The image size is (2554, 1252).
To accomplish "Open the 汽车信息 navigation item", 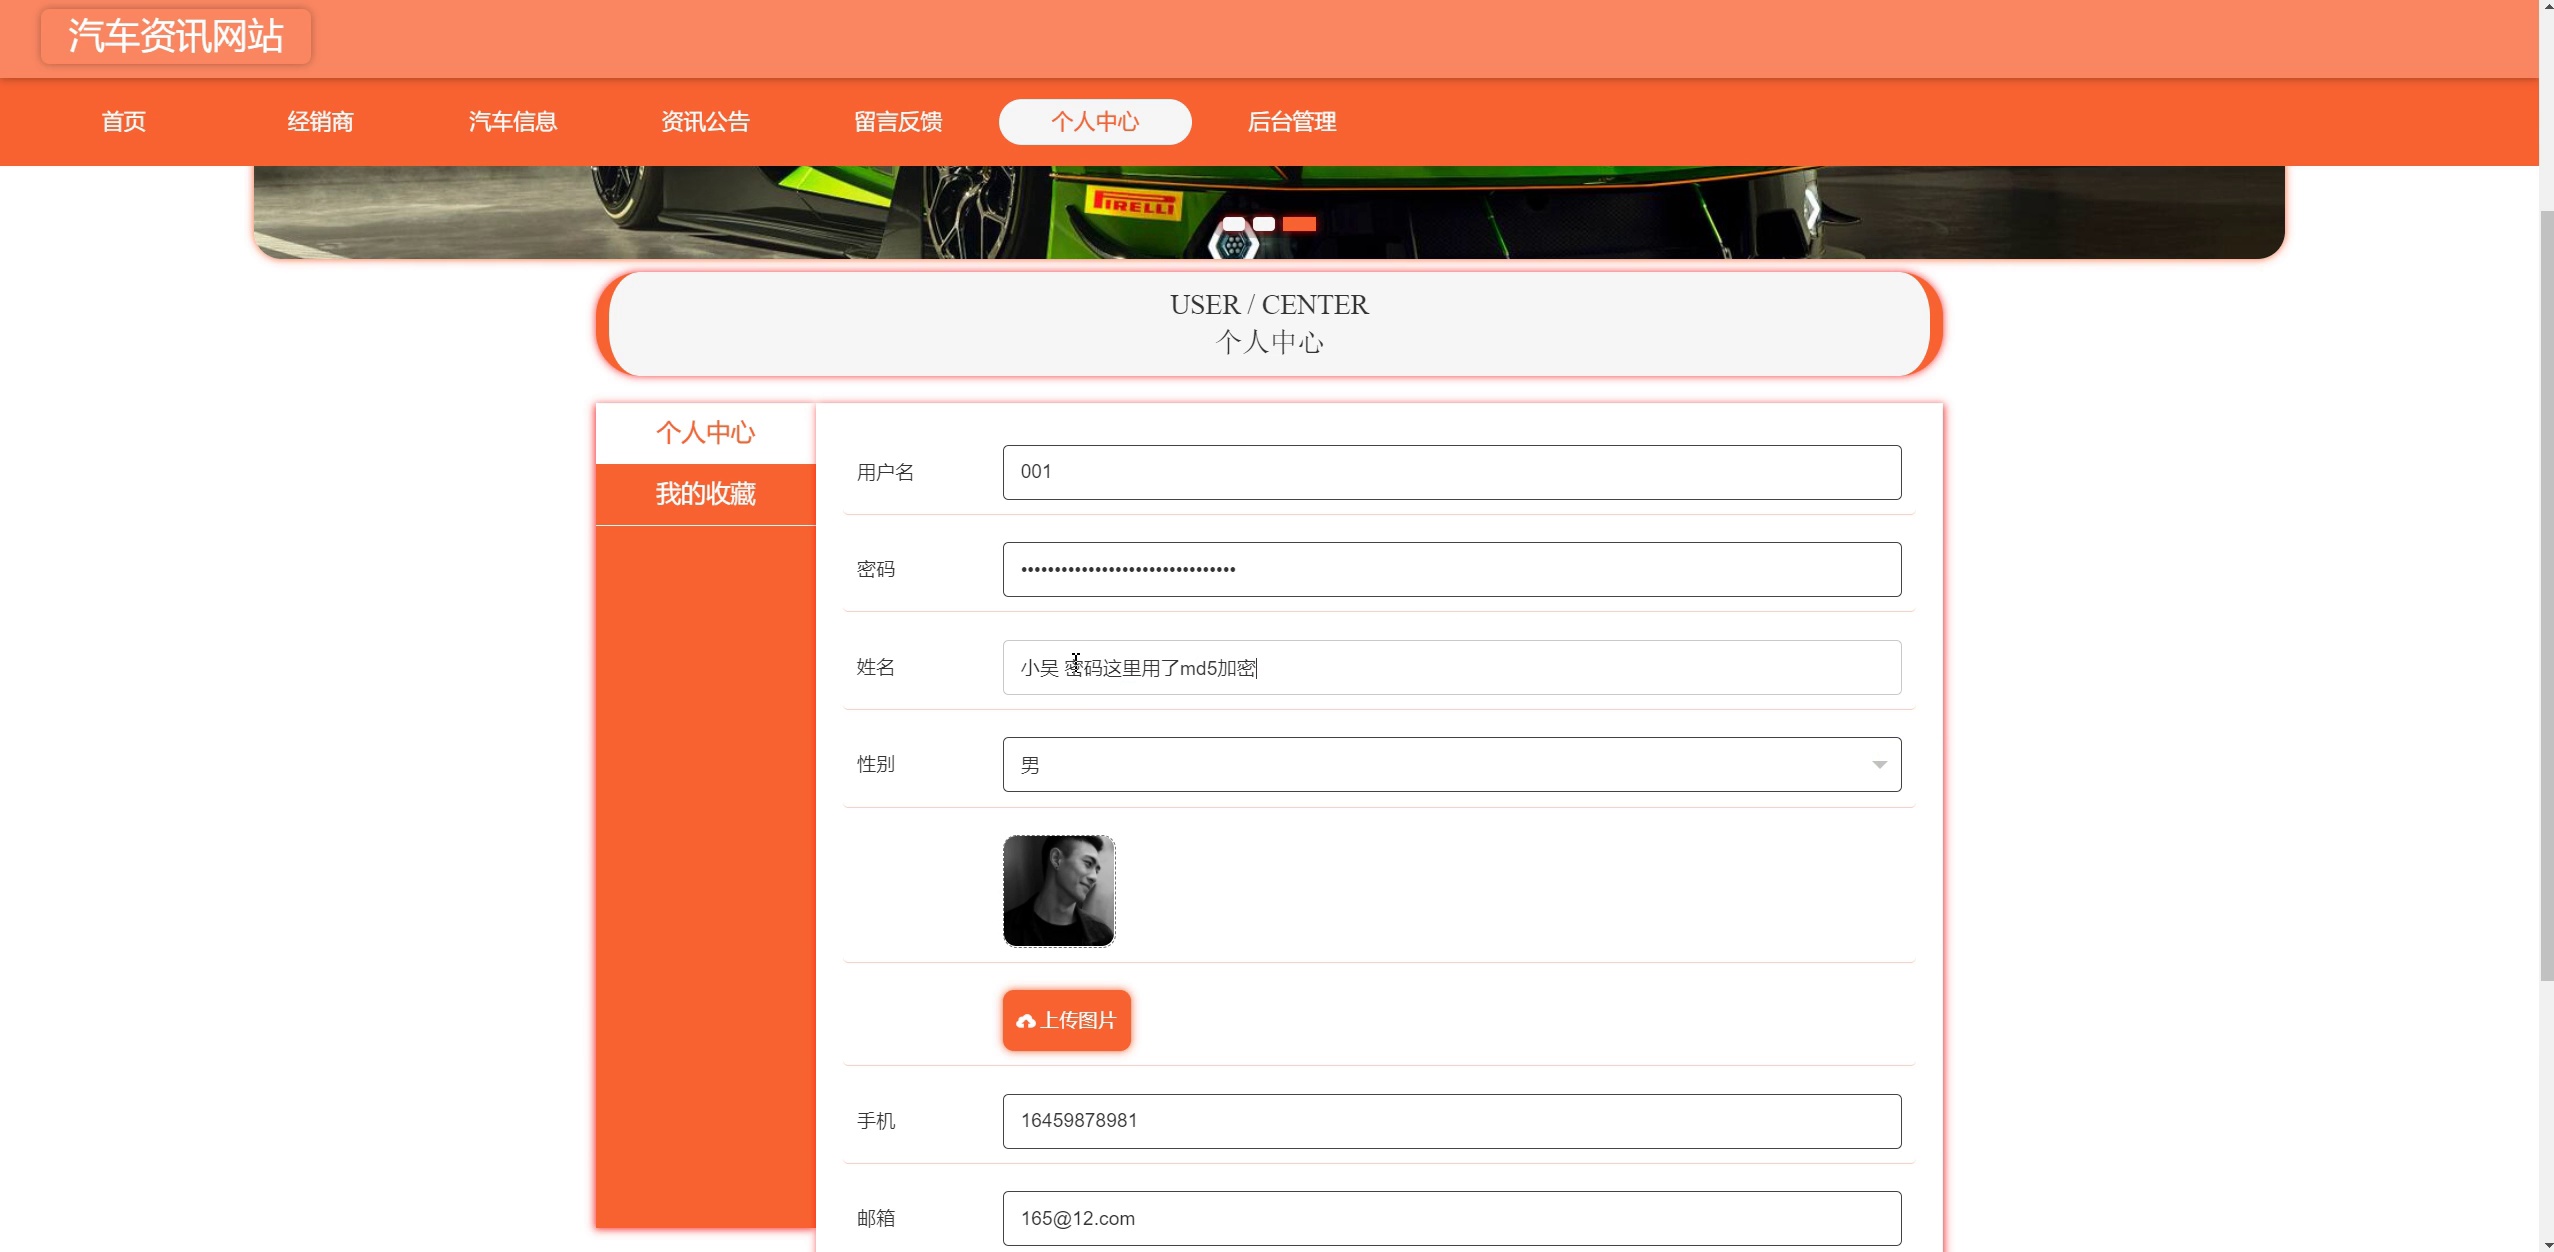I will (x=513, y=122).
